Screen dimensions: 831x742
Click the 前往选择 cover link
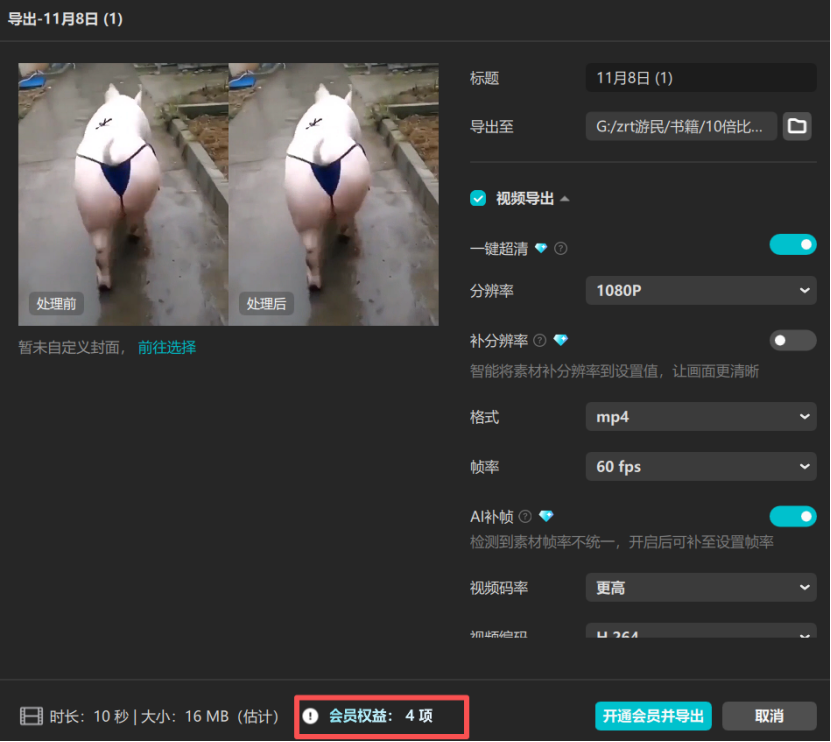[166, 347]
